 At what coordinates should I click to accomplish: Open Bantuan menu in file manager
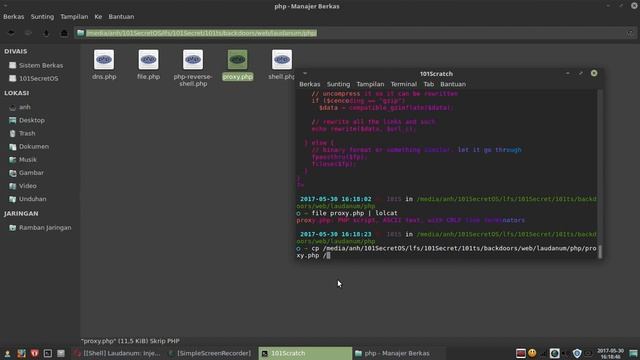click(x=121, y=17)
